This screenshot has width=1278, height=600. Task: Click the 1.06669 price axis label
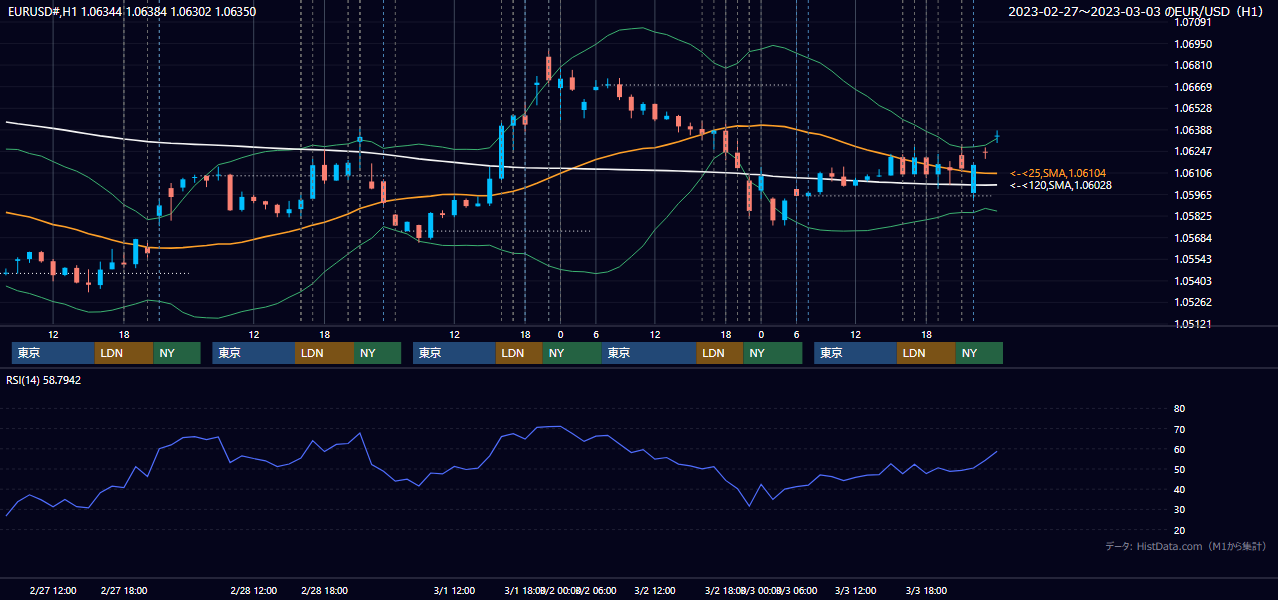[1193, 87]
